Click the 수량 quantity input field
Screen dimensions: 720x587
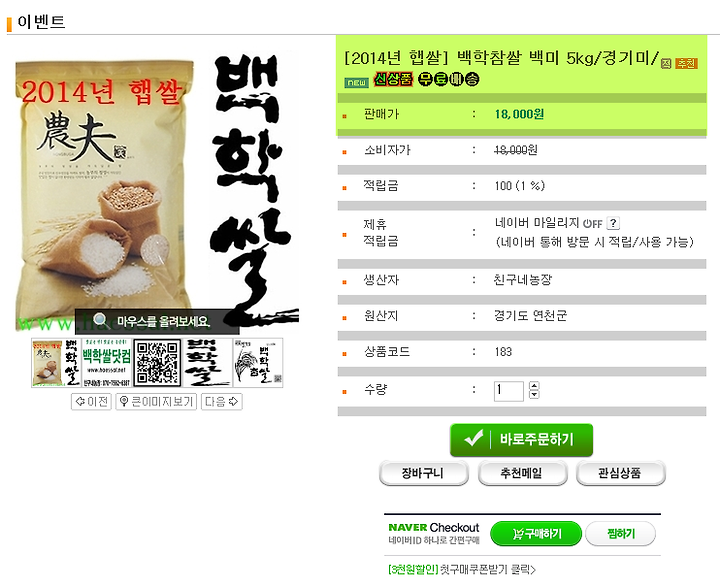(x=508, y=391)
